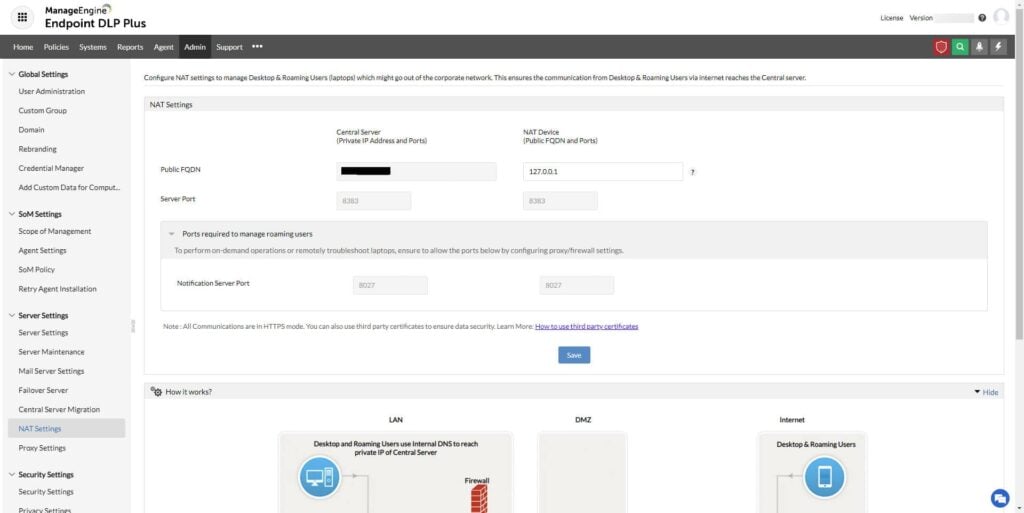The image size is (1024, 513).
Task: Hide the How it works panel
Action: pyautogui.click(x=986, y=392)
